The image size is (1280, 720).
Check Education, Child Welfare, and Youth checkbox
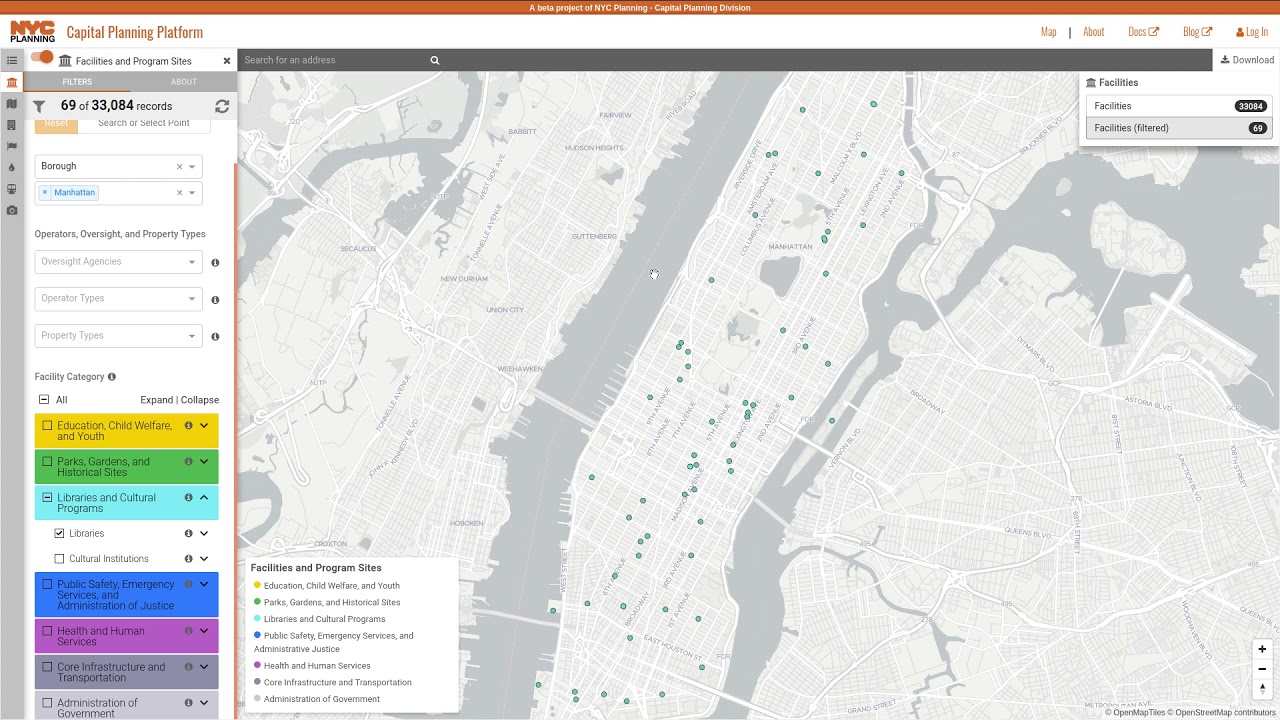pyautogui.click(x=47, y=426)
